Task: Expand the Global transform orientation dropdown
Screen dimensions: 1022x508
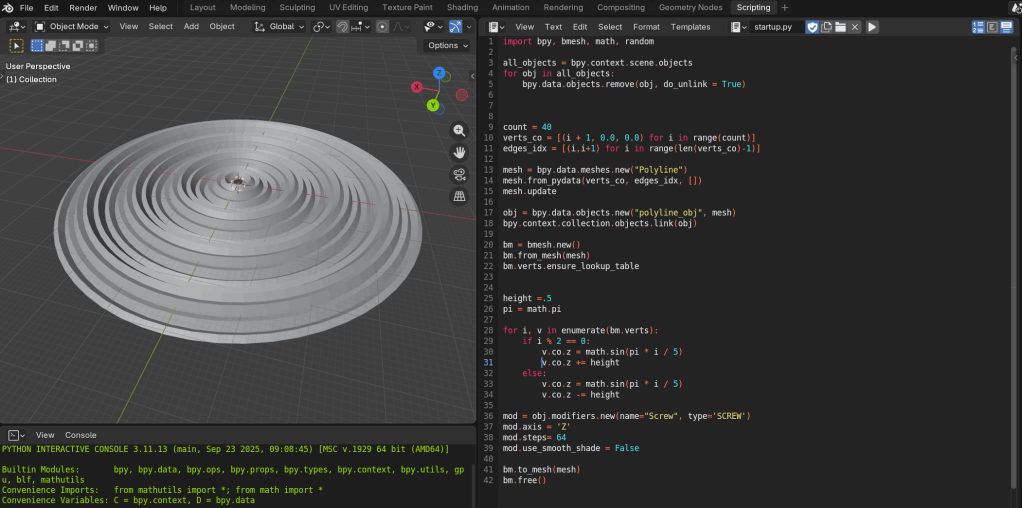Action: (280, 27)
